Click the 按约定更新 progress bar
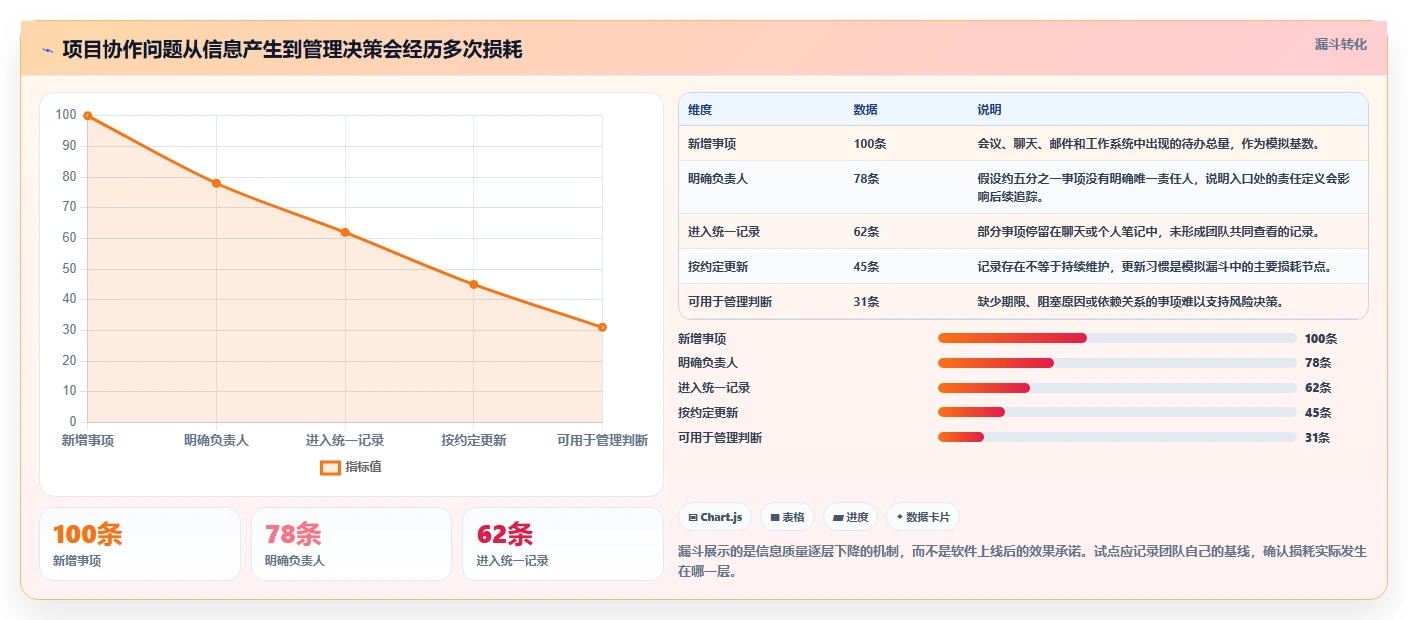The width and height of the screenshot is (1408, 620). coord(1117,412)
